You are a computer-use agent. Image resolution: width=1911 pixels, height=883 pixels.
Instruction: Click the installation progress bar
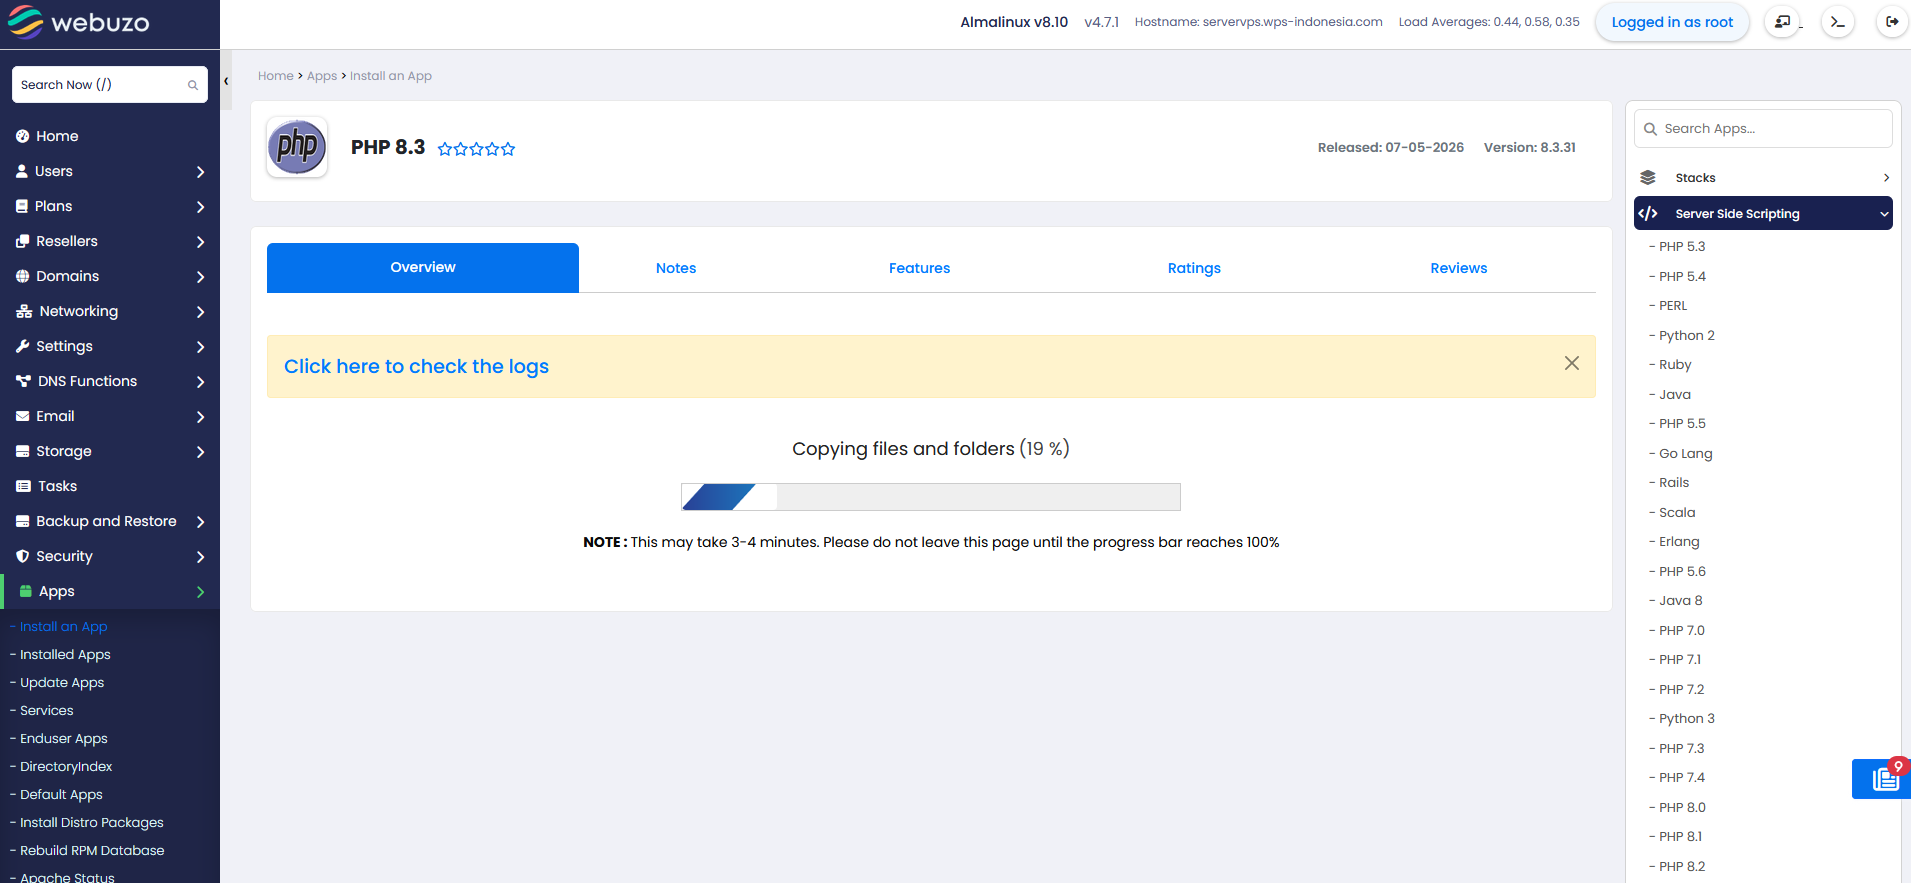click(931, 497)
